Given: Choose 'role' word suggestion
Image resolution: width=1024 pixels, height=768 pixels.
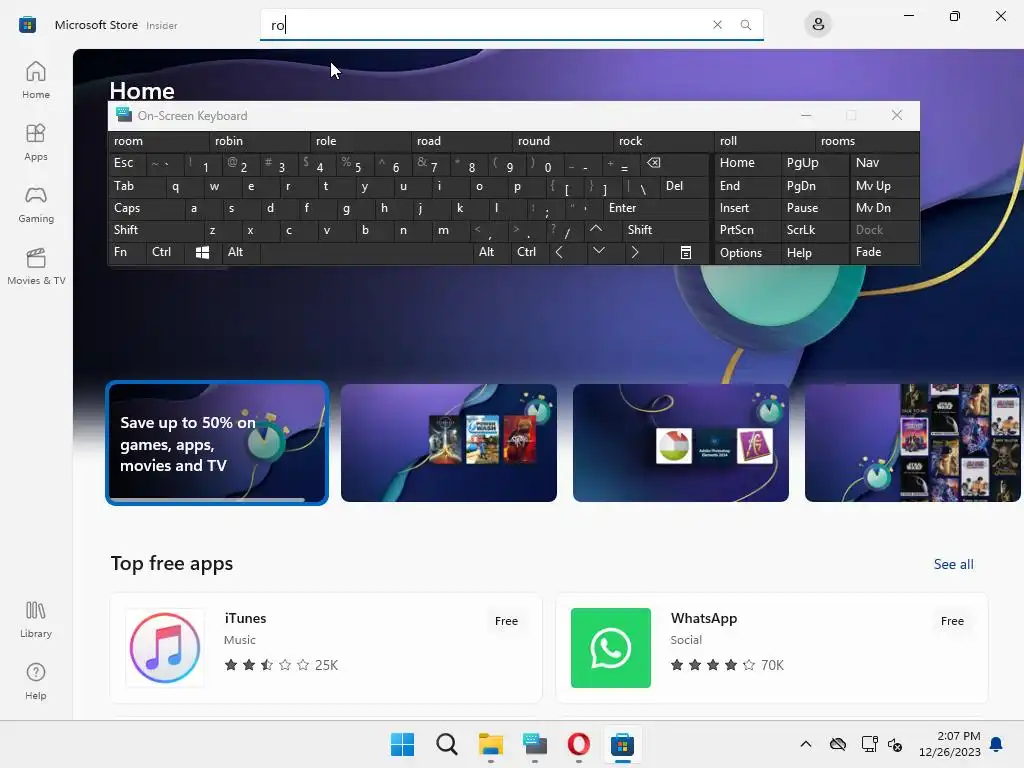Looking at the screenshot, I should point(360,141).
